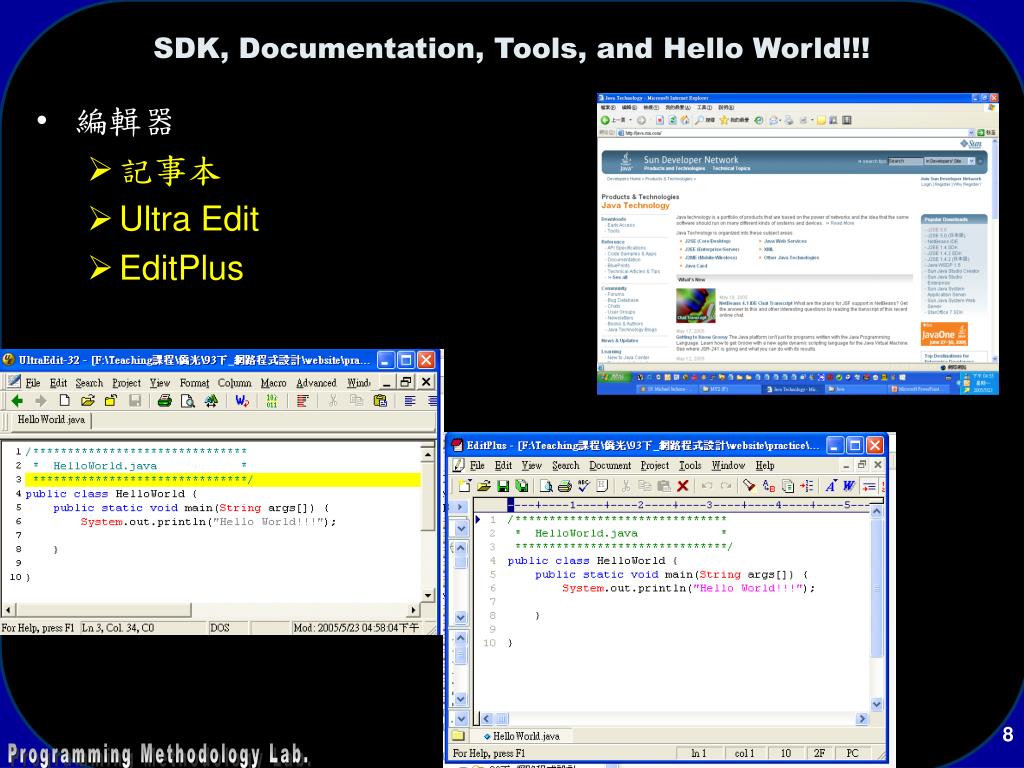Click EditPlus Save All icon

click(521, 485)
